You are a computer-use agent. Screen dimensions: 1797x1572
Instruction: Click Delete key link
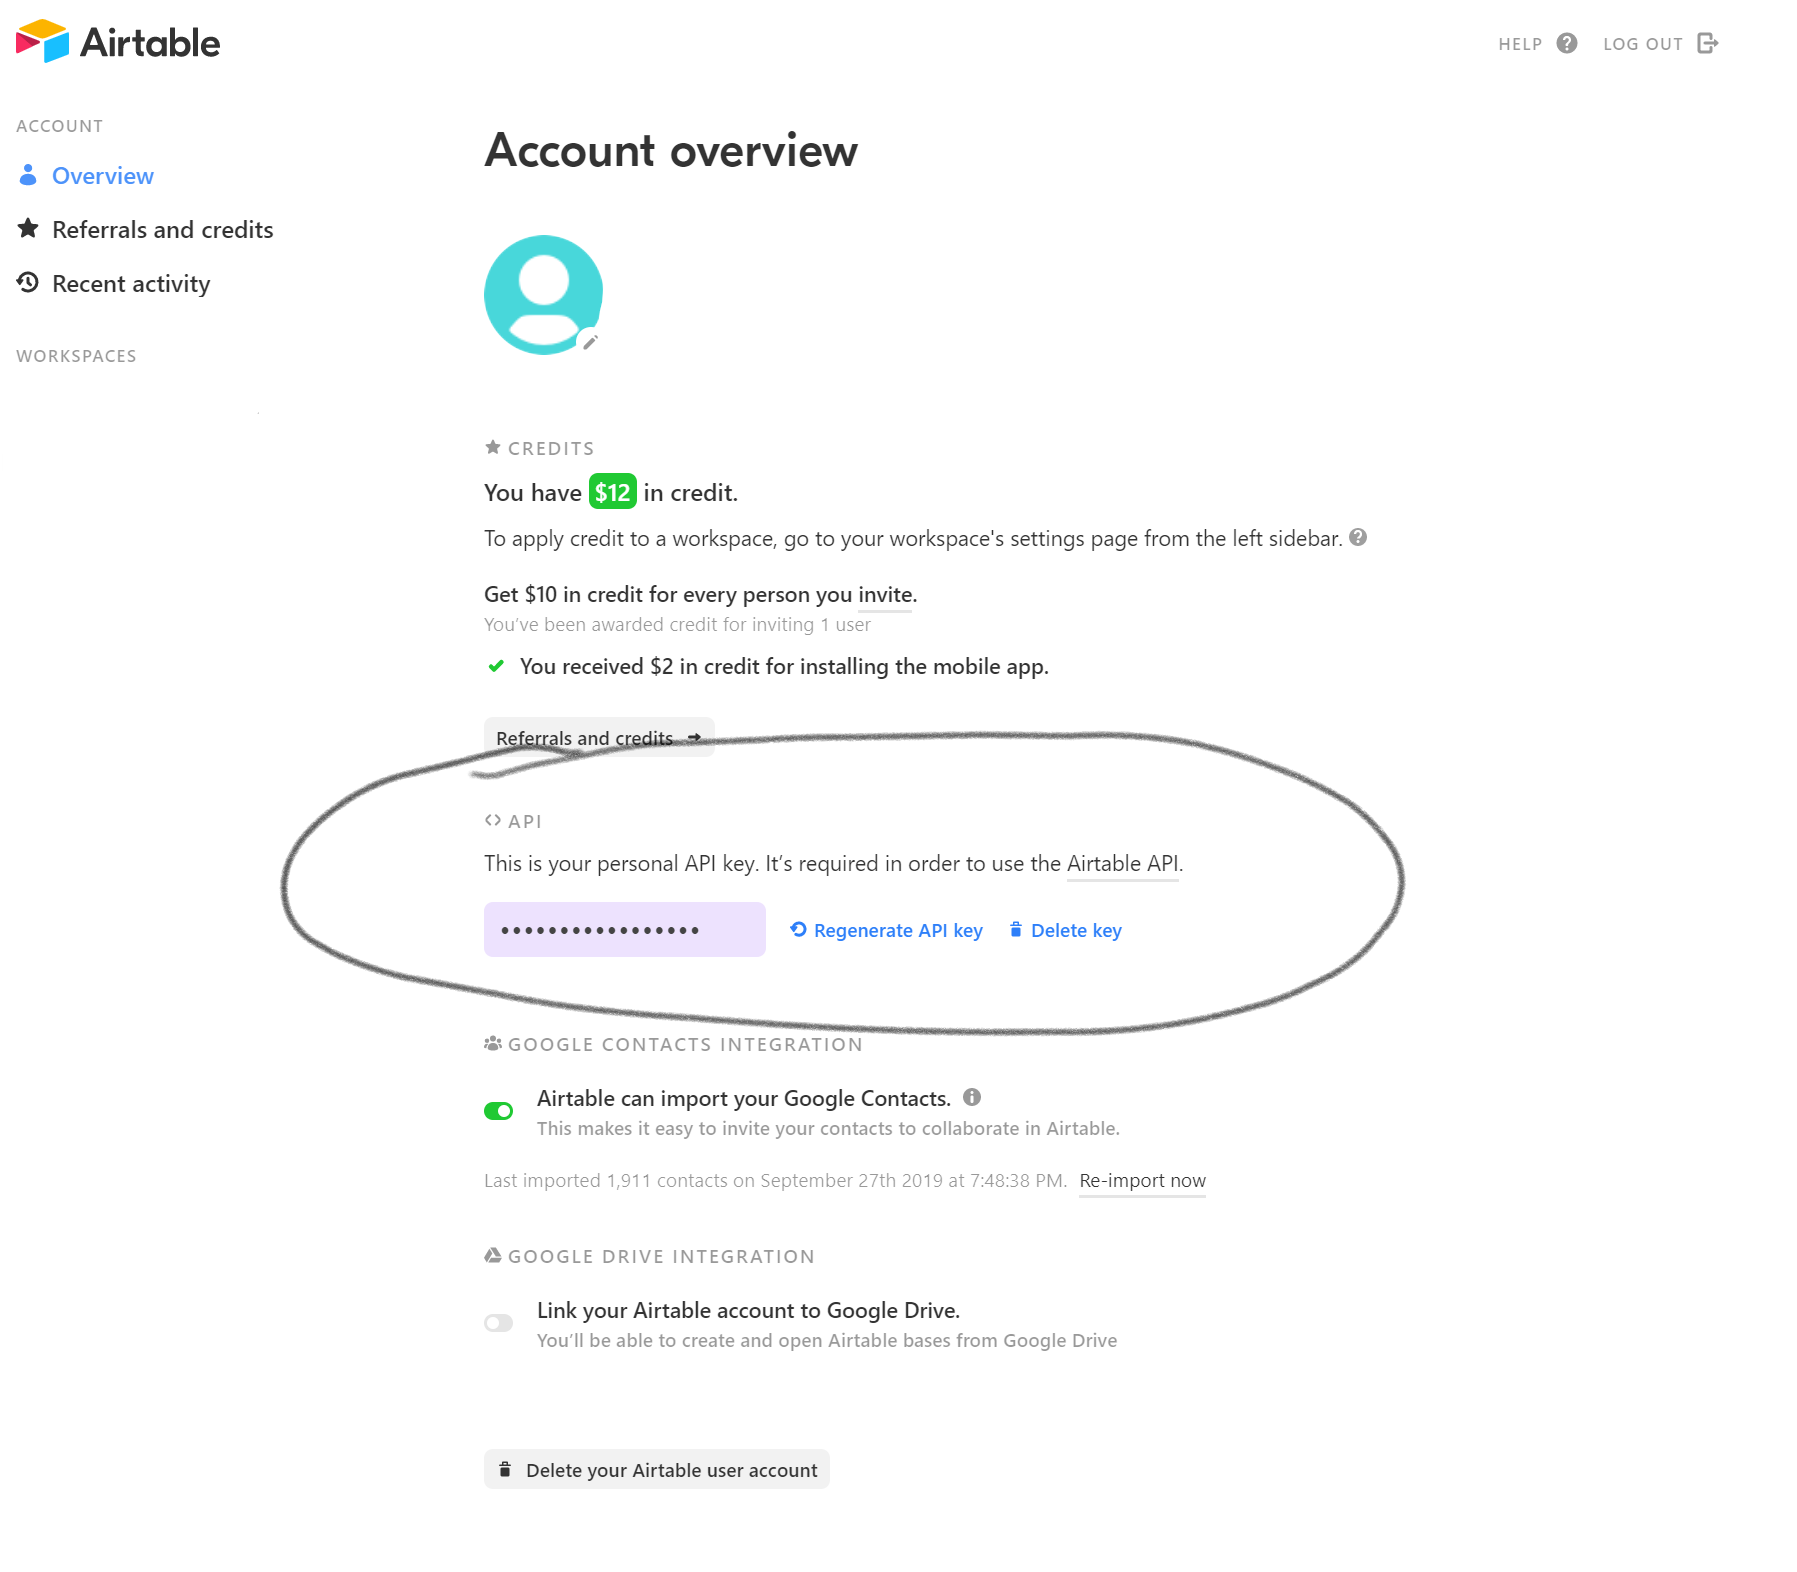point(1076,931)
